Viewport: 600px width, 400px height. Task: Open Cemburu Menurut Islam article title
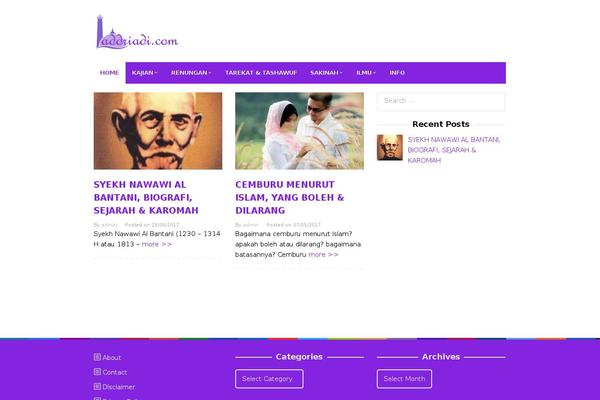[x=290, y=198]
